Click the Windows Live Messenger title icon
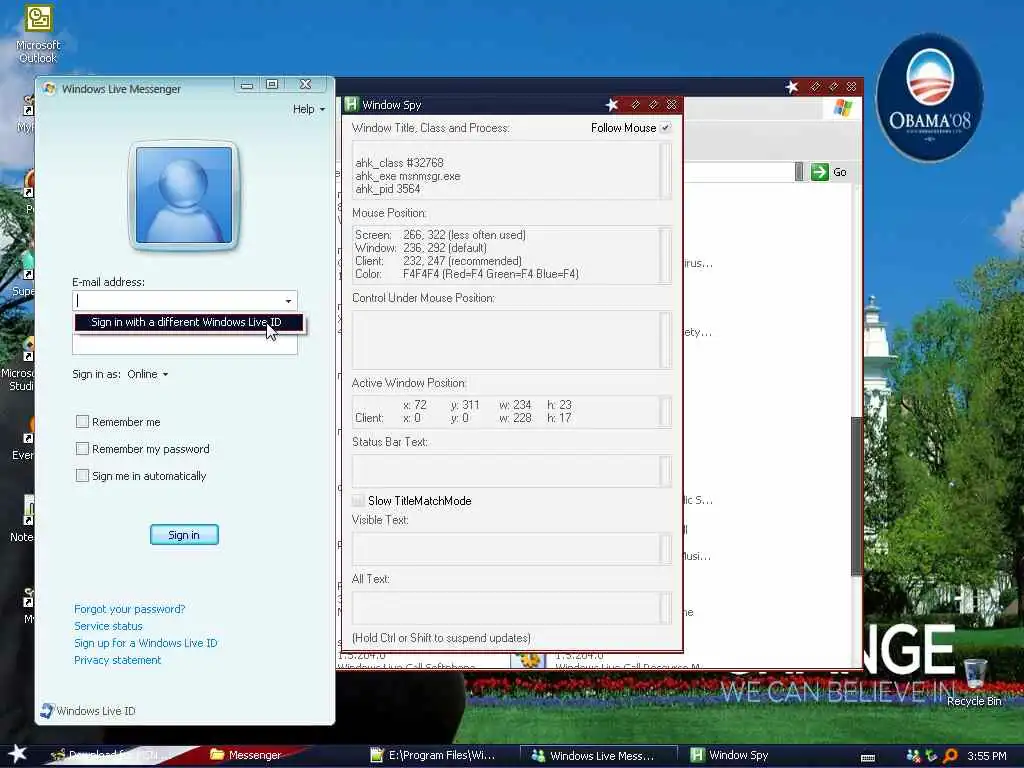The width and height of the screenshot is (1024, 768). [50, 88]
